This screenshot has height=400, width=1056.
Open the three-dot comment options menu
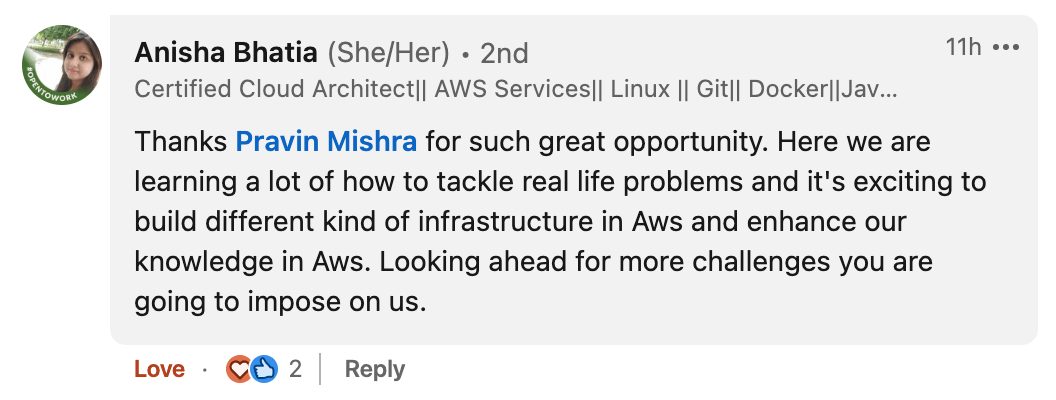coord(1005,48)
